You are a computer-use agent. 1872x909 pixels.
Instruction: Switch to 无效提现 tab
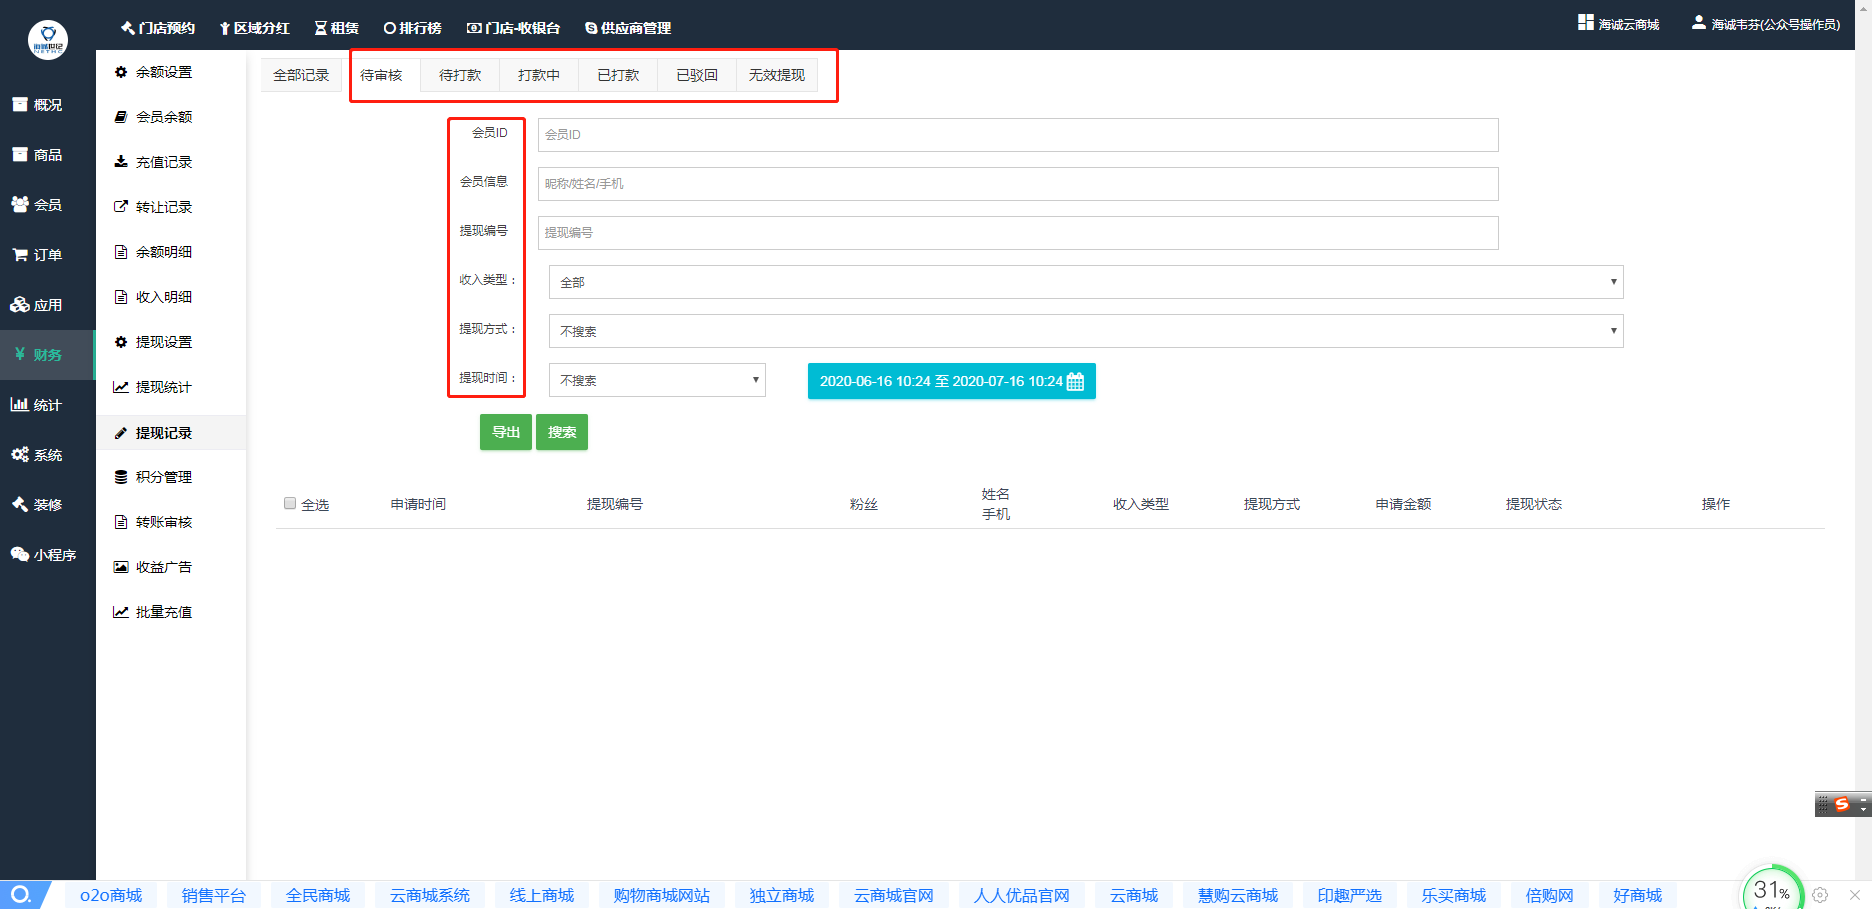[x=777, y=75]
